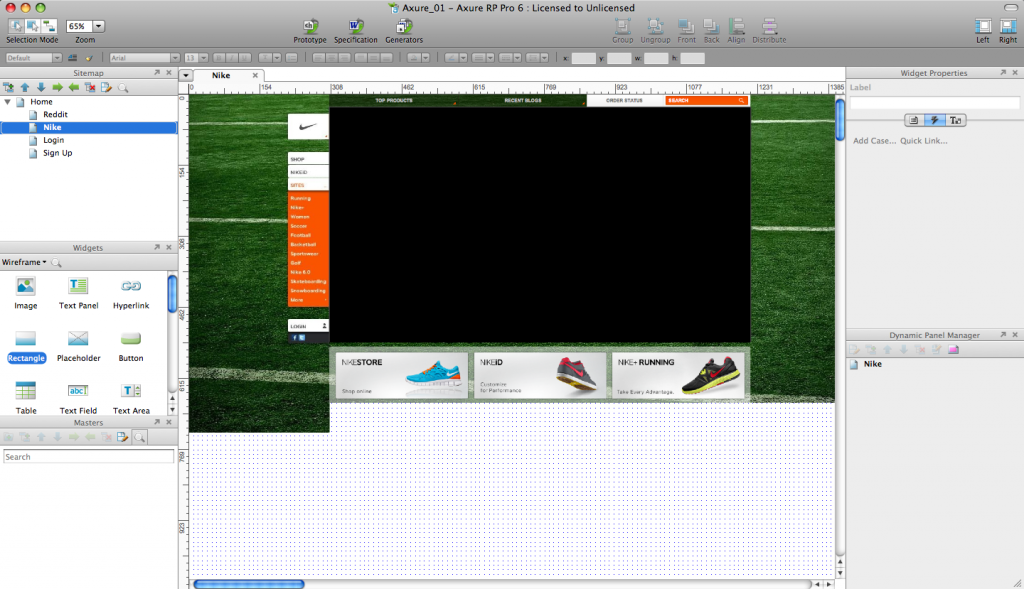Image resolution: width=1024 pixels, height=589 pixels.
Task: Click the Distribute toolbar icon
Action: coord(769,26)
